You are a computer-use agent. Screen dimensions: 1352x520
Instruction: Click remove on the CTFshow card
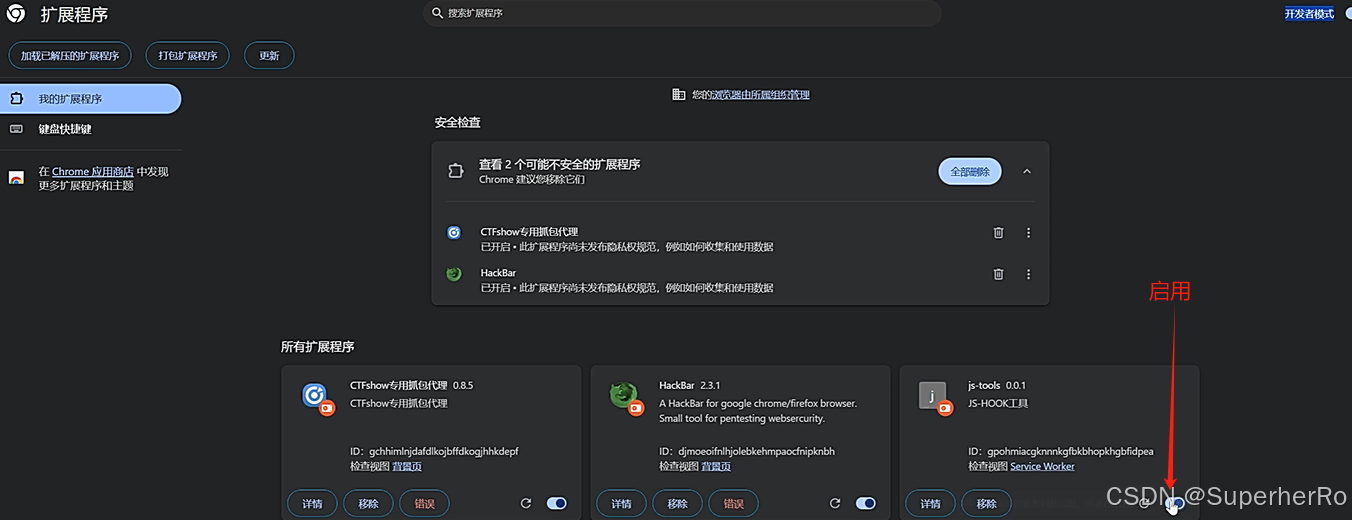(368, 504)
